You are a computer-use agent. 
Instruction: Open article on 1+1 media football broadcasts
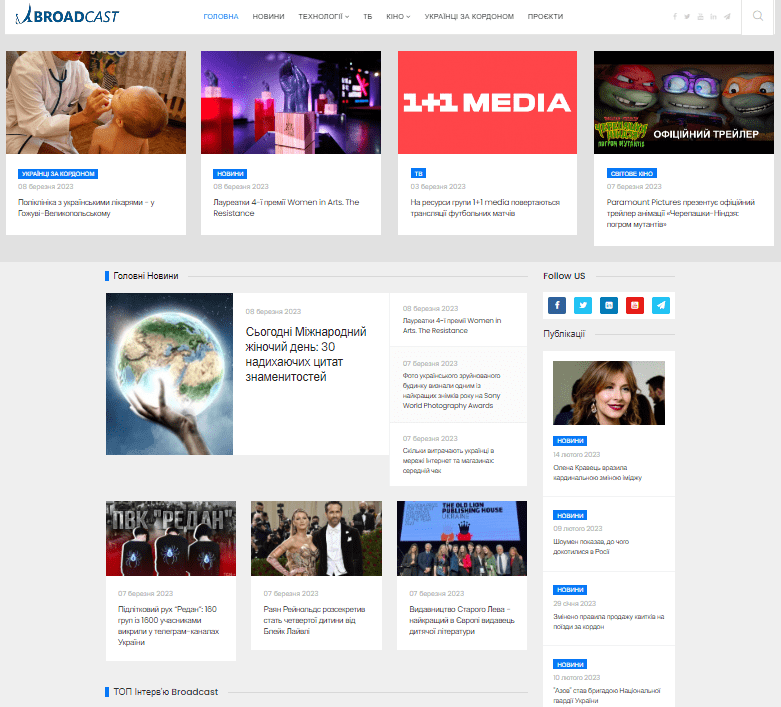tap(485, 208)
